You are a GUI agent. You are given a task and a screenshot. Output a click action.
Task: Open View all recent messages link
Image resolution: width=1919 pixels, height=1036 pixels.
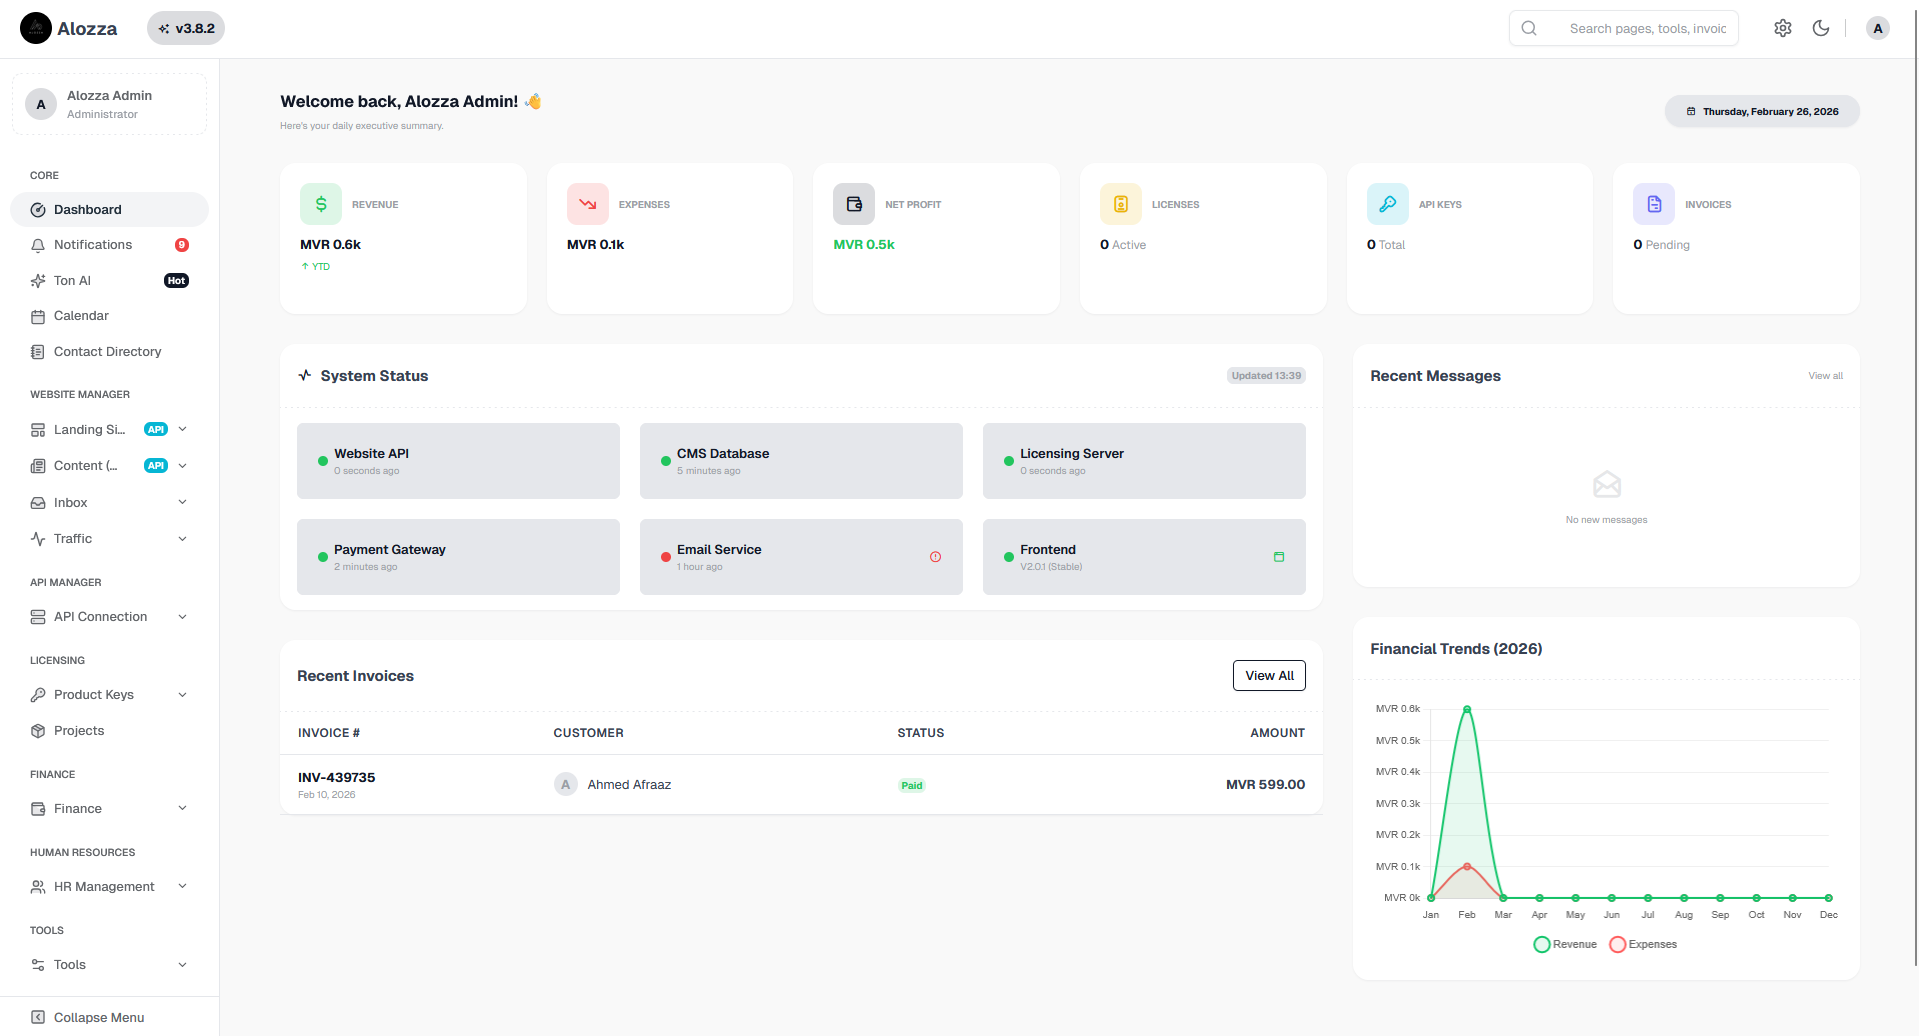click(1825, 376)
